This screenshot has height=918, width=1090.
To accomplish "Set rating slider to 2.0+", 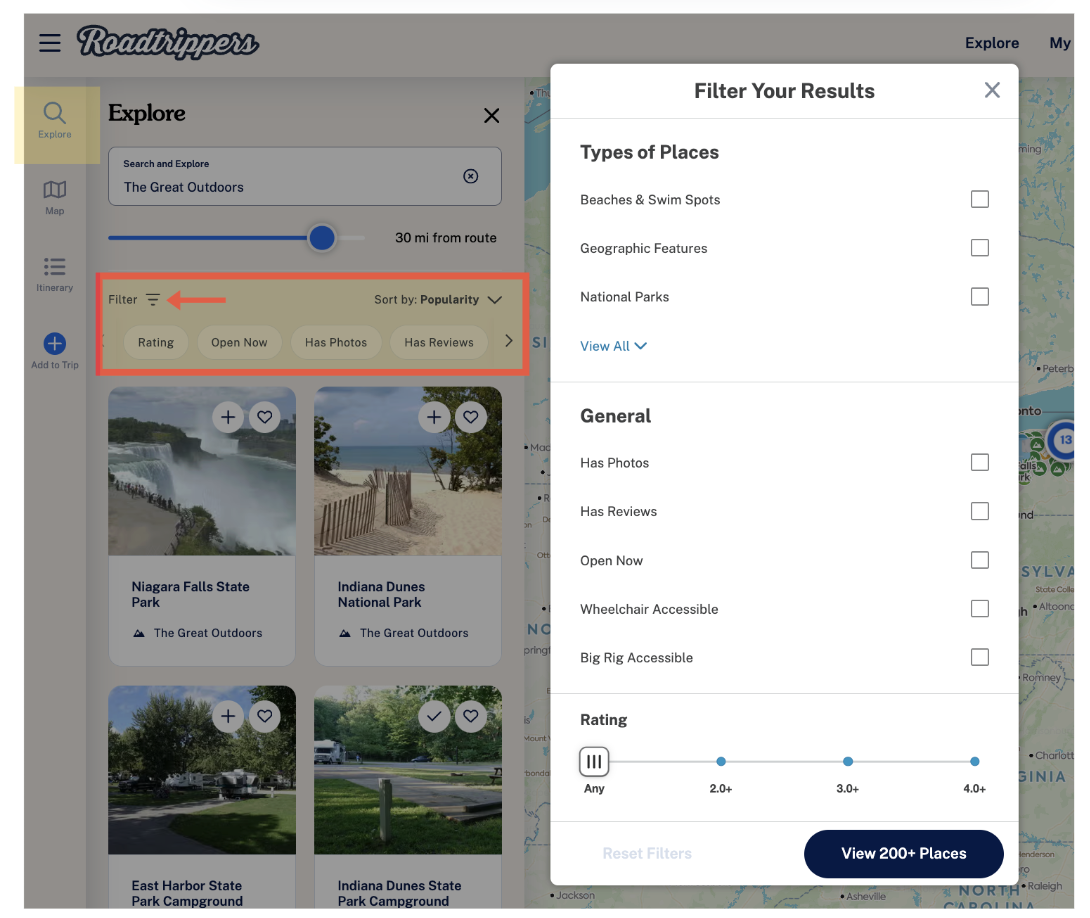I will click(x=721, y=762).
